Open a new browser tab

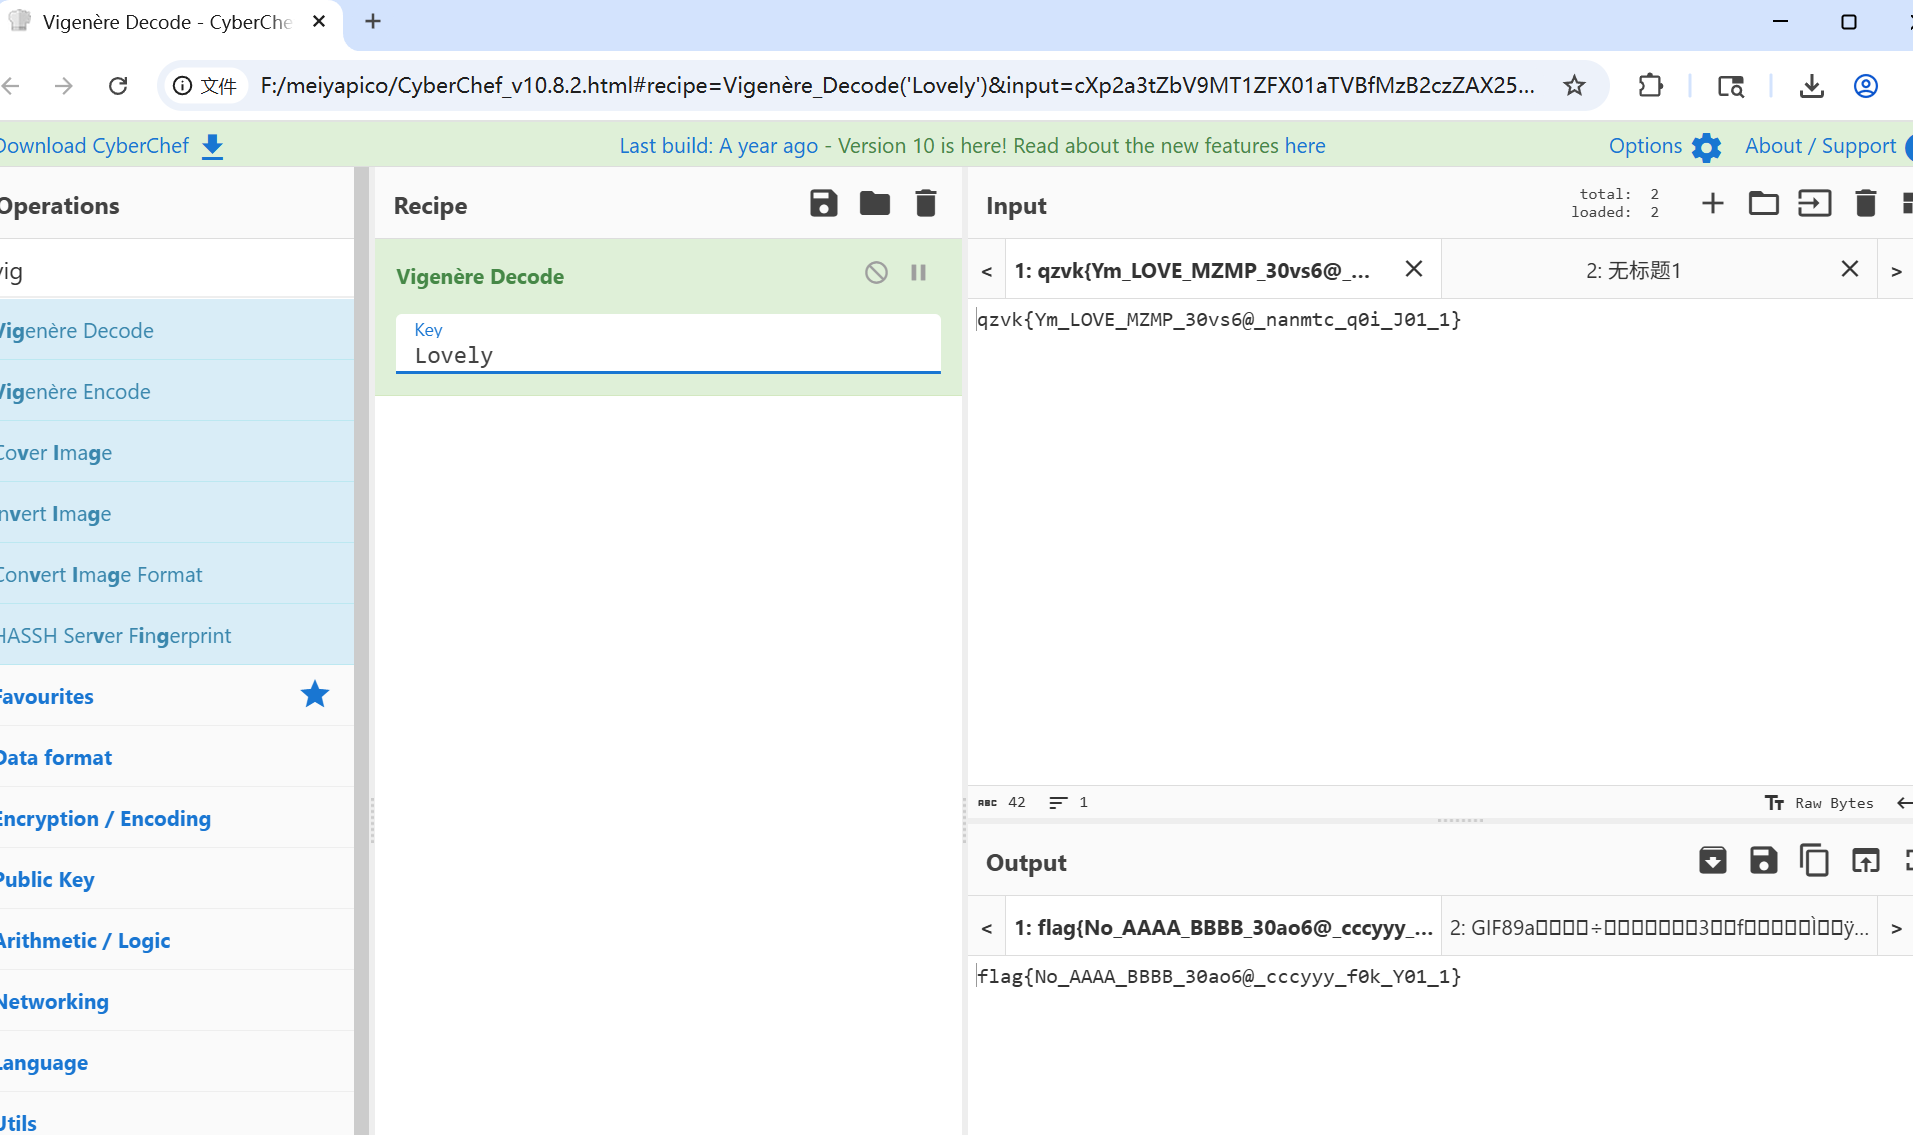[x=373, y=21]
